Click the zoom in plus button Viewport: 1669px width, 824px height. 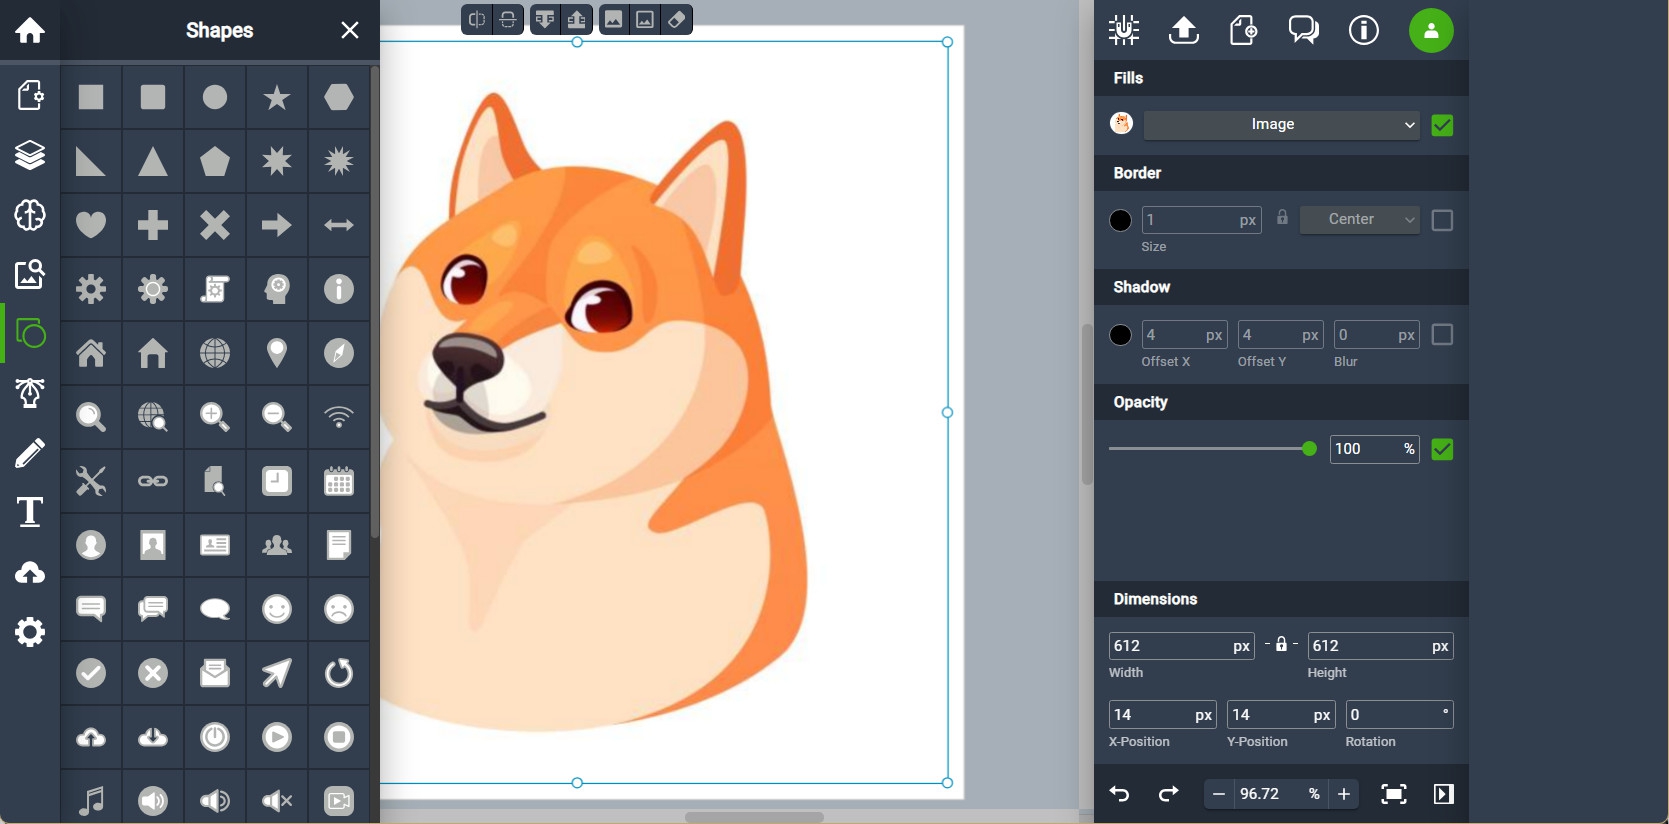(1344, 794)
